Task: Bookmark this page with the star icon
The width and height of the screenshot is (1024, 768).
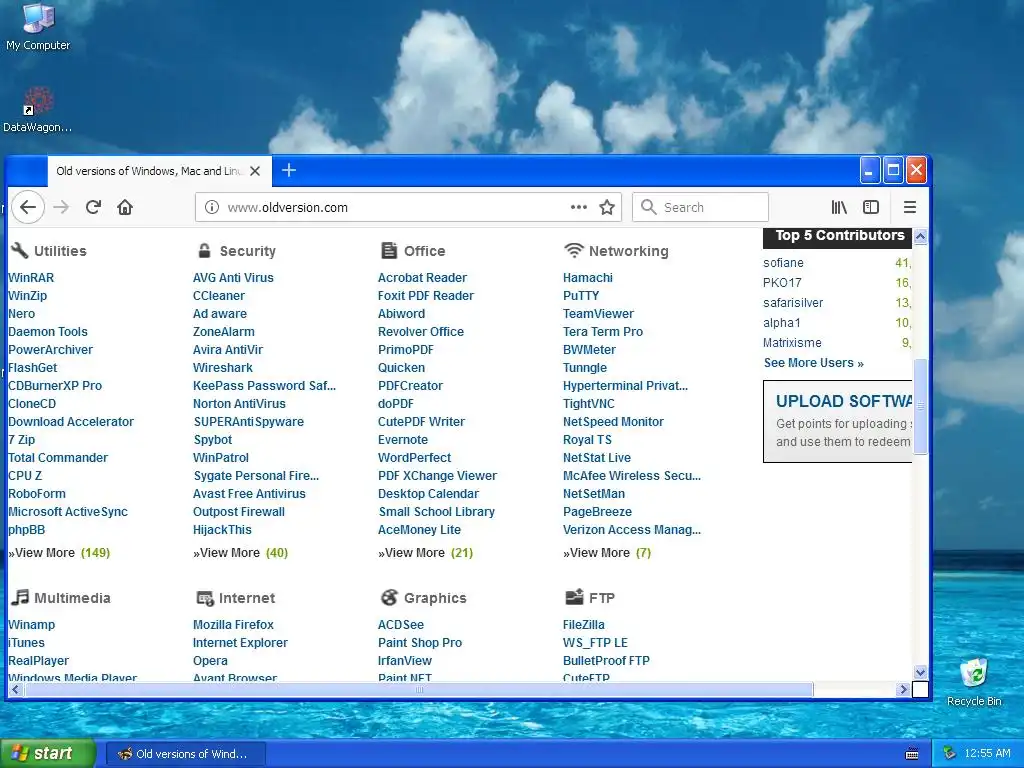Action: pos(607,207)
